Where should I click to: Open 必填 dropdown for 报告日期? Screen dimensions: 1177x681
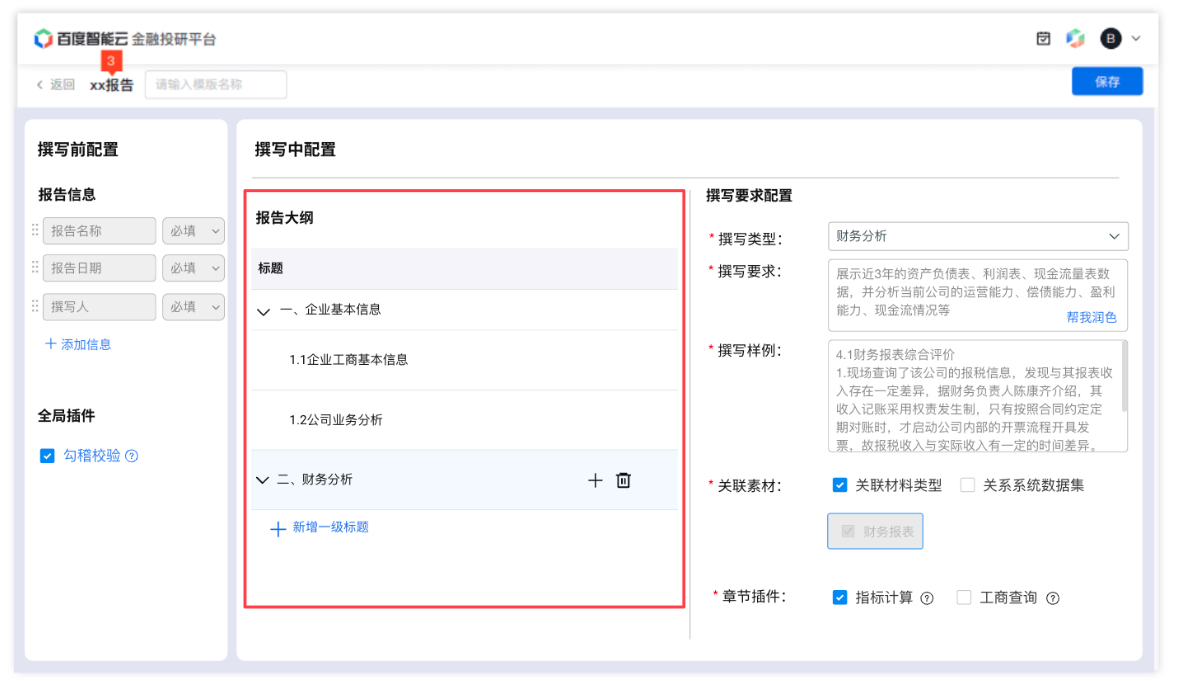(x=193, y=268)
